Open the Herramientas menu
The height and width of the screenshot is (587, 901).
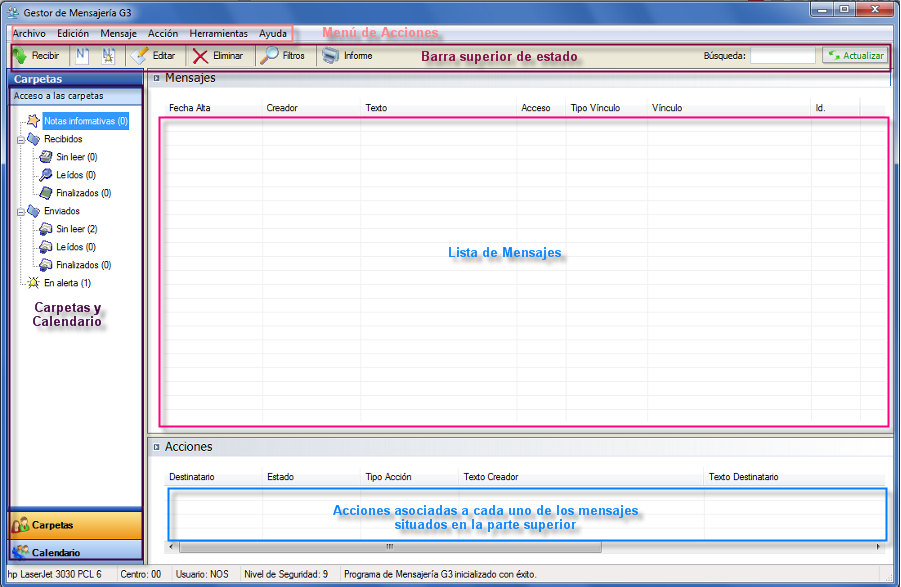click(x=218, y=33)
